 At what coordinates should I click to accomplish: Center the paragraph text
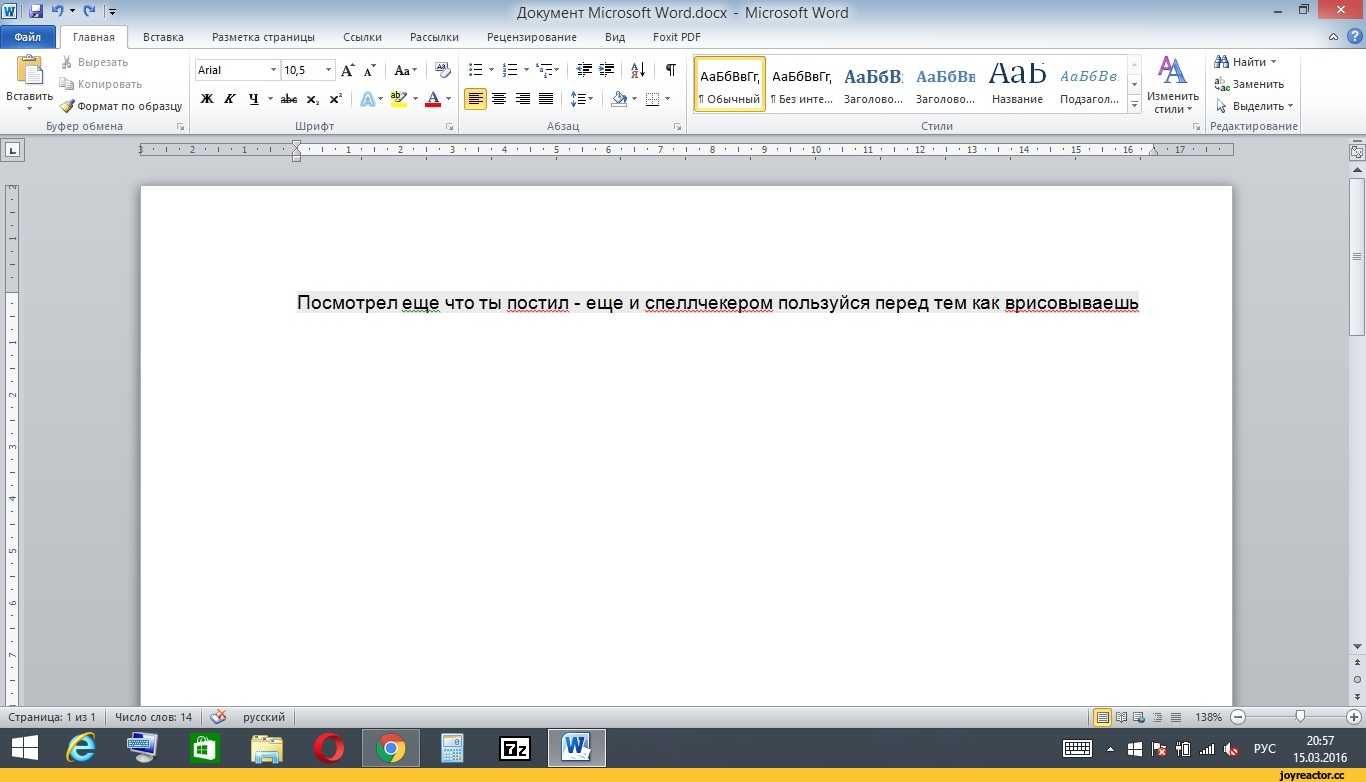coord(498,99)
